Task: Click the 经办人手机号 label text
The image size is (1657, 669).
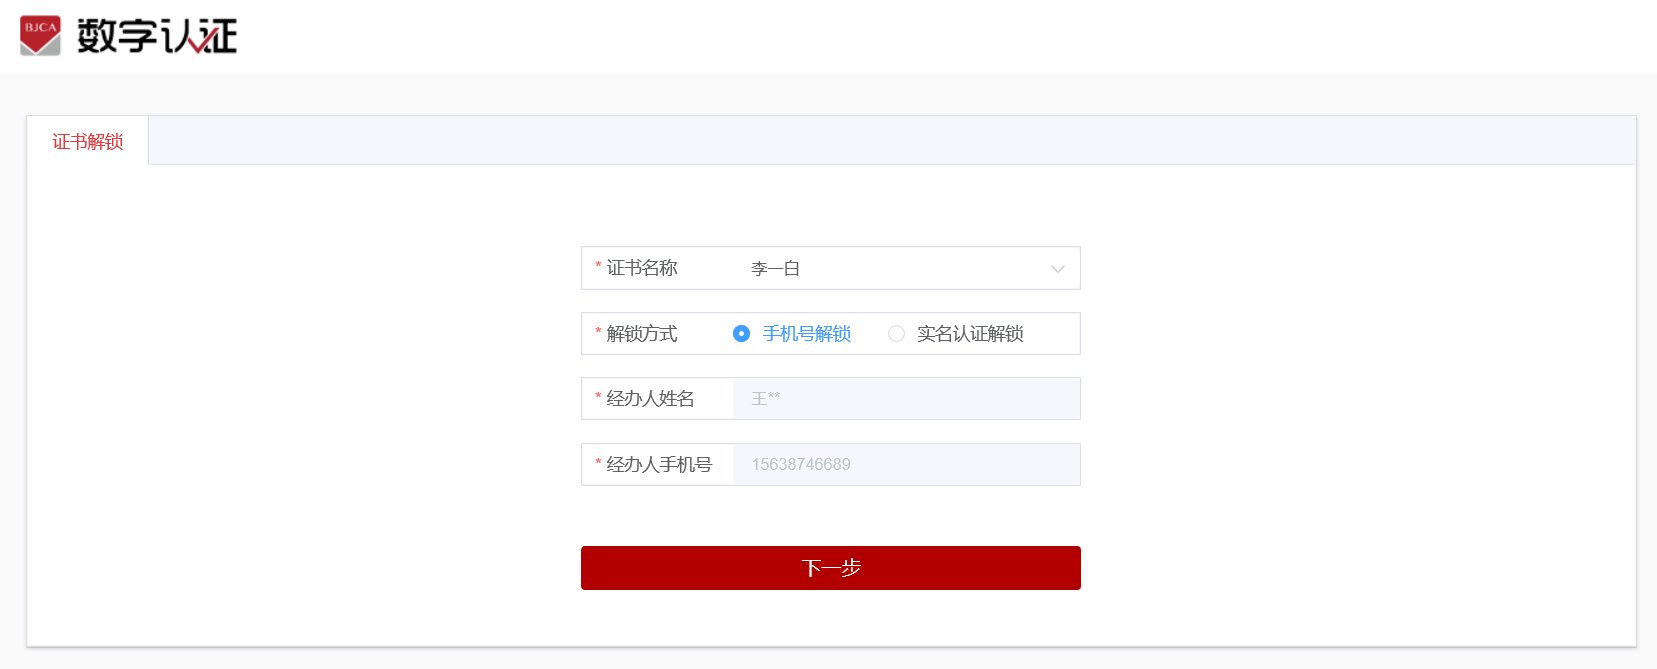Action: pos(659,465)
